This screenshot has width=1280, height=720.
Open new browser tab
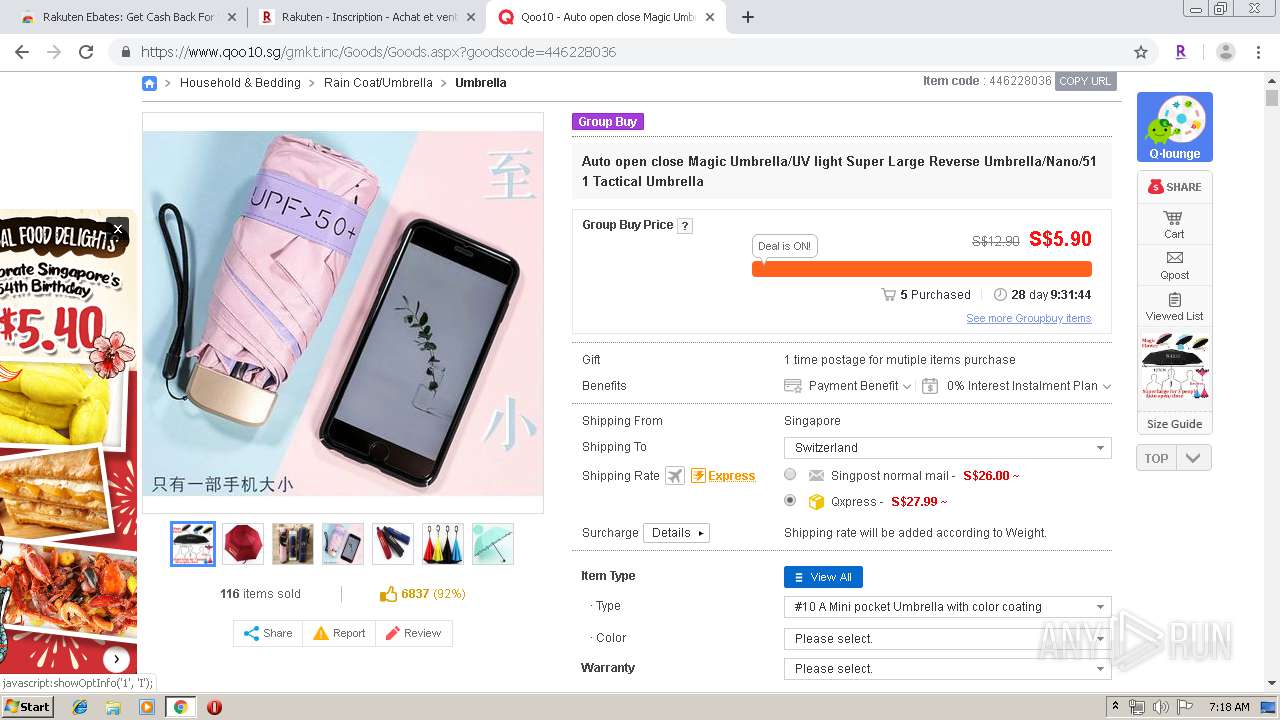[747, 17]
